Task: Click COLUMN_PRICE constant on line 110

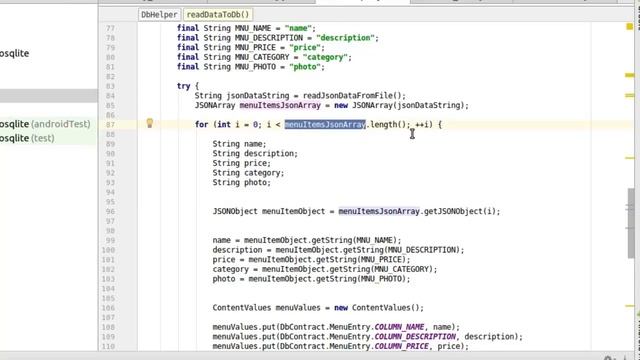Action: click(402, 346)
